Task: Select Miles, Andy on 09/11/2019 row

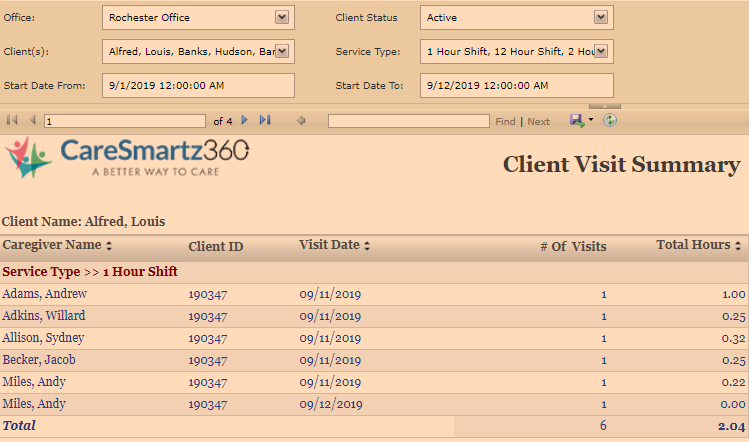Action: [34, 382]
